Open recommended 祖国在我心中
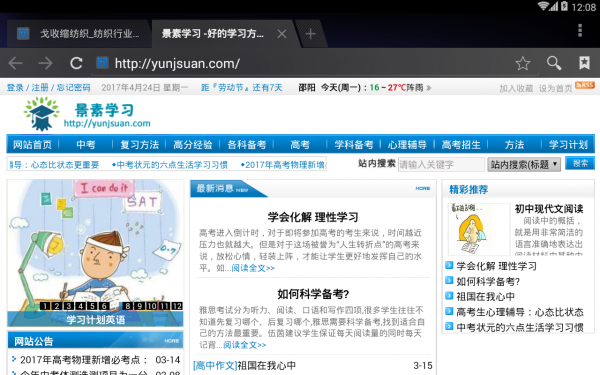This screenshot has height=375, width=600. pyautogui.click(x=485, y=297)
